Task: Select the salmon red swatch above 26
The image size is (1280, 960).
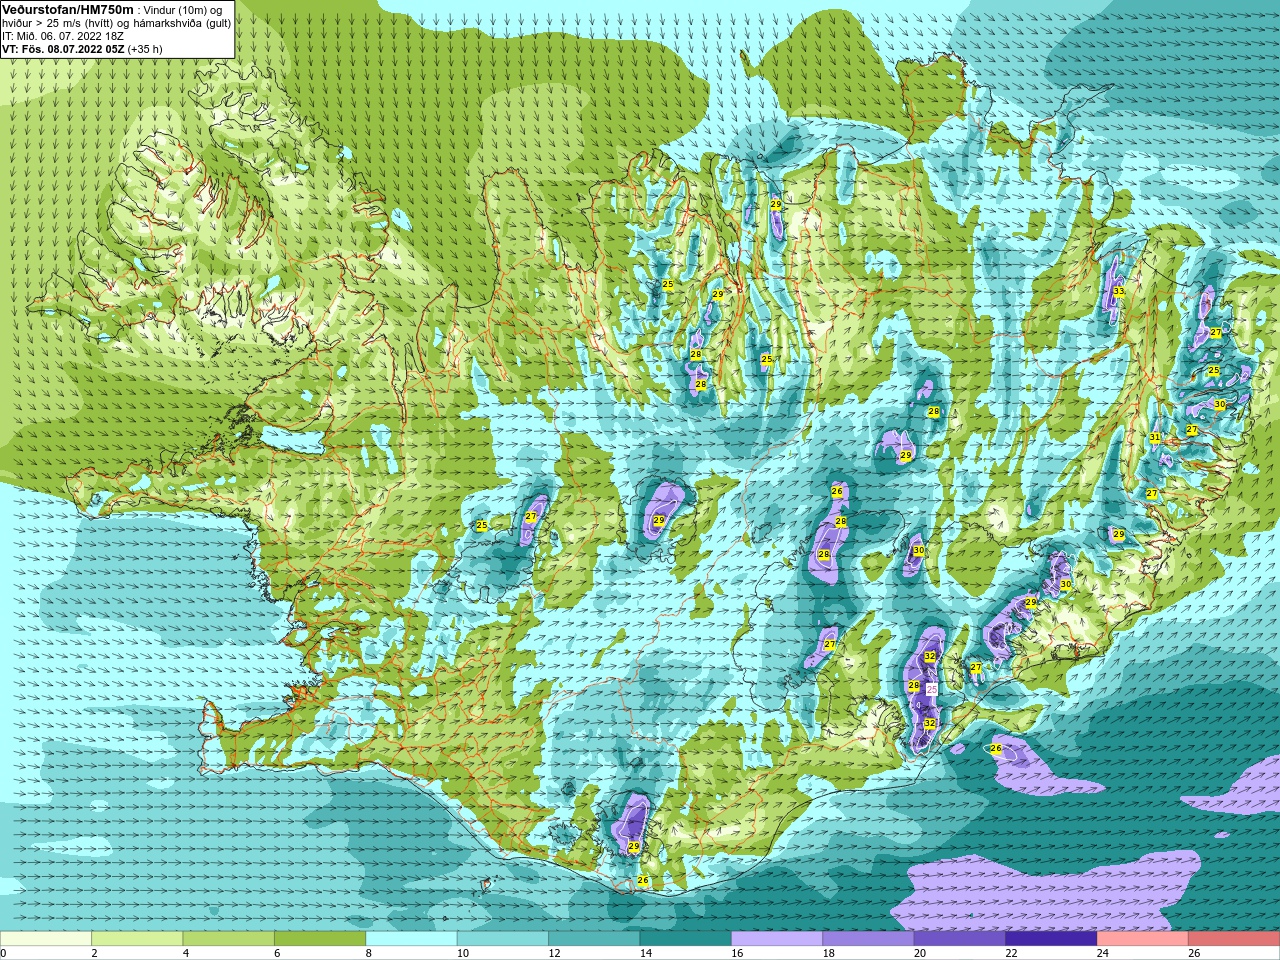Action: (x=1234, y=939)
